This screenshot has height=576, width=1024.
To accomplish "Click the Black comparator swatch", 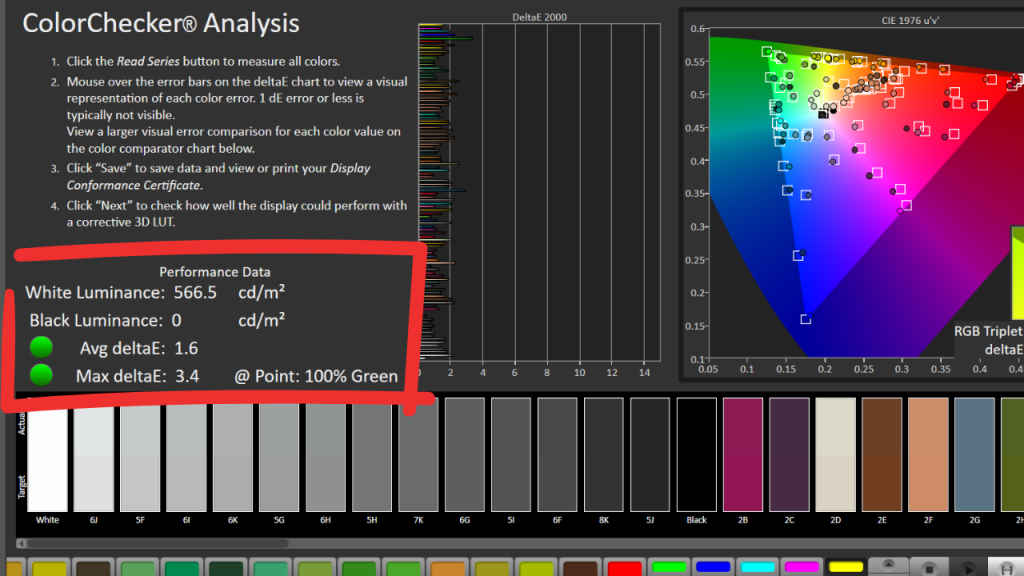I will [x=696, y=455].
